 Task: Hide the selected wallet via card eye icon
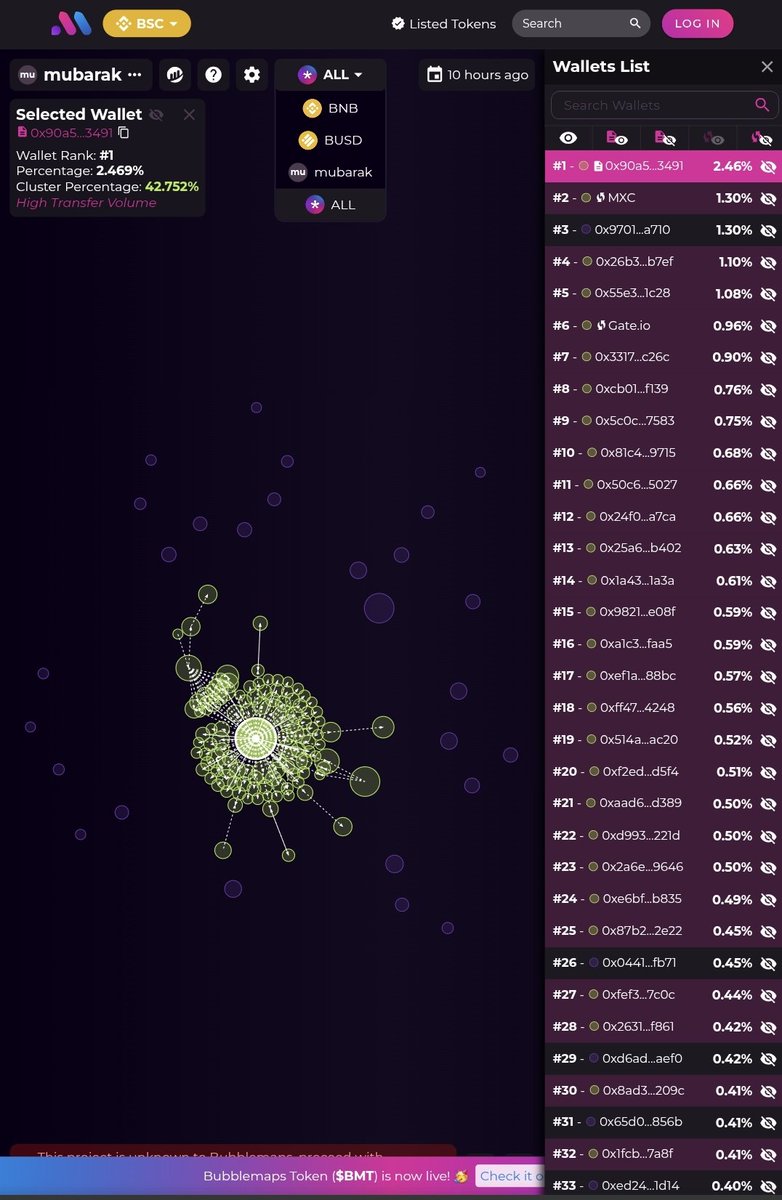coord(156,114)
